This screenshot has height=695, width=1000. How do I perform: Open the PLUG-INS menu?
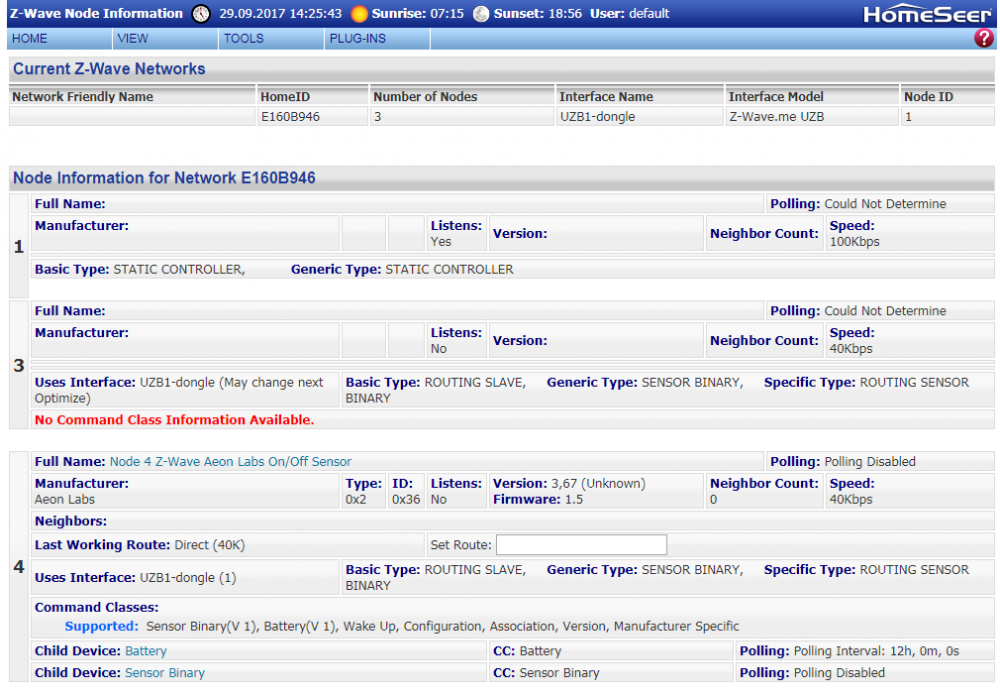(x=357, y=39)
